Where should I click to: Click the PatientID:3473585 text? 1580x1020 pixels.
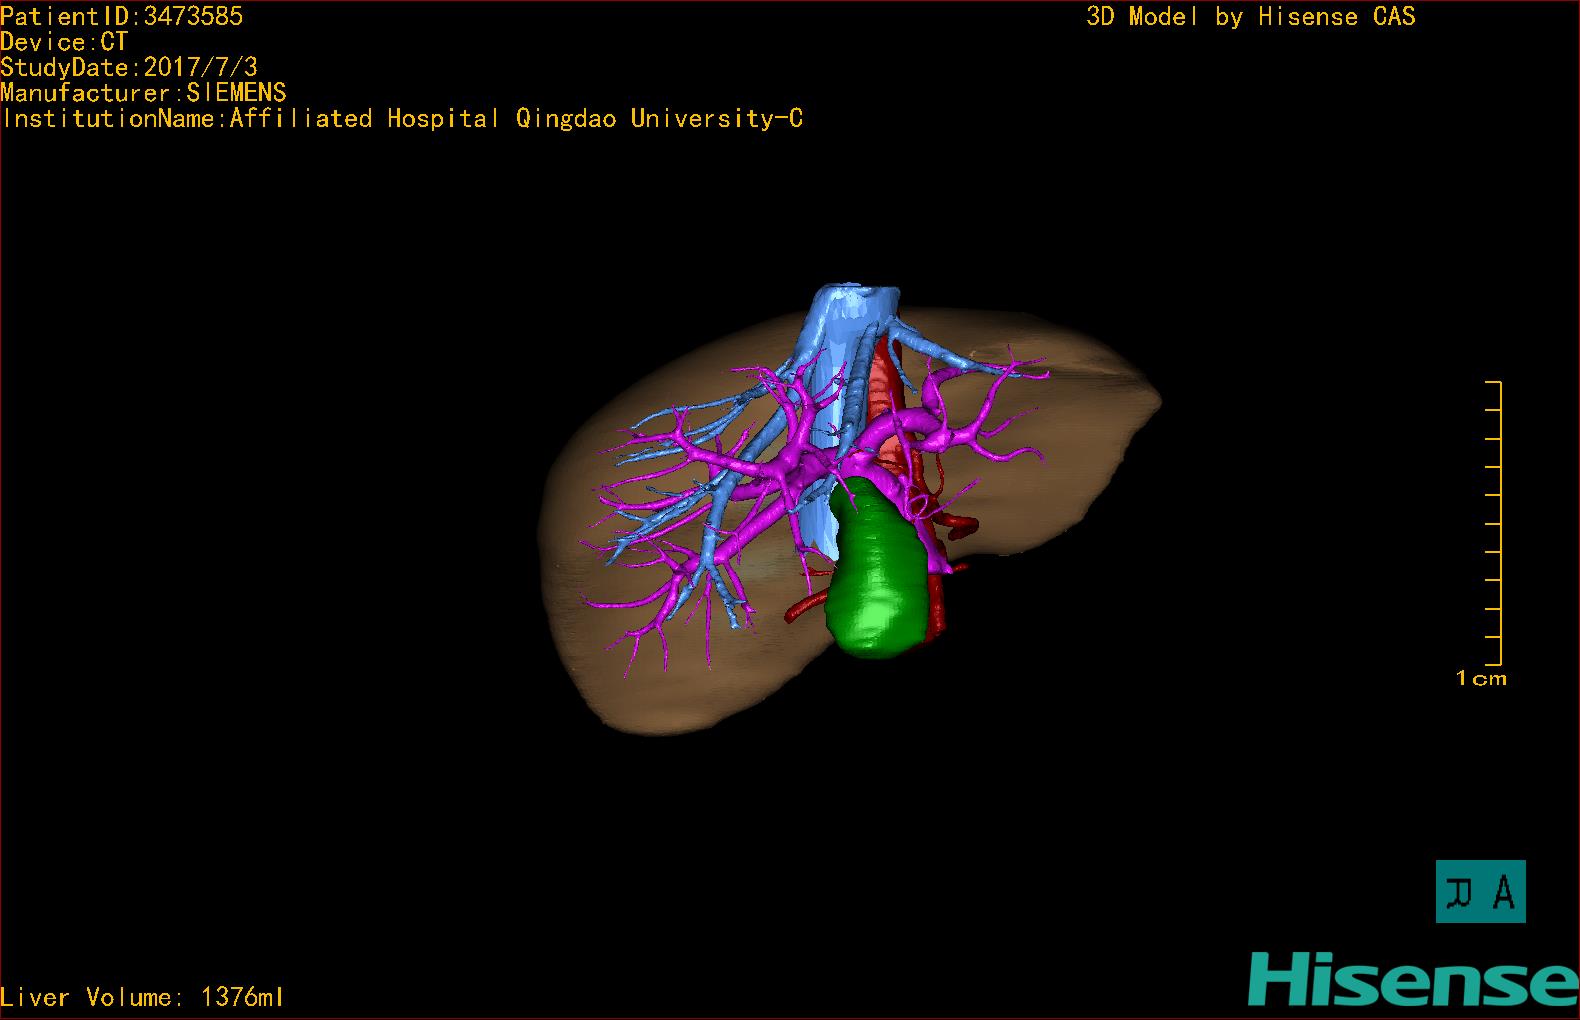coord(121,16)
